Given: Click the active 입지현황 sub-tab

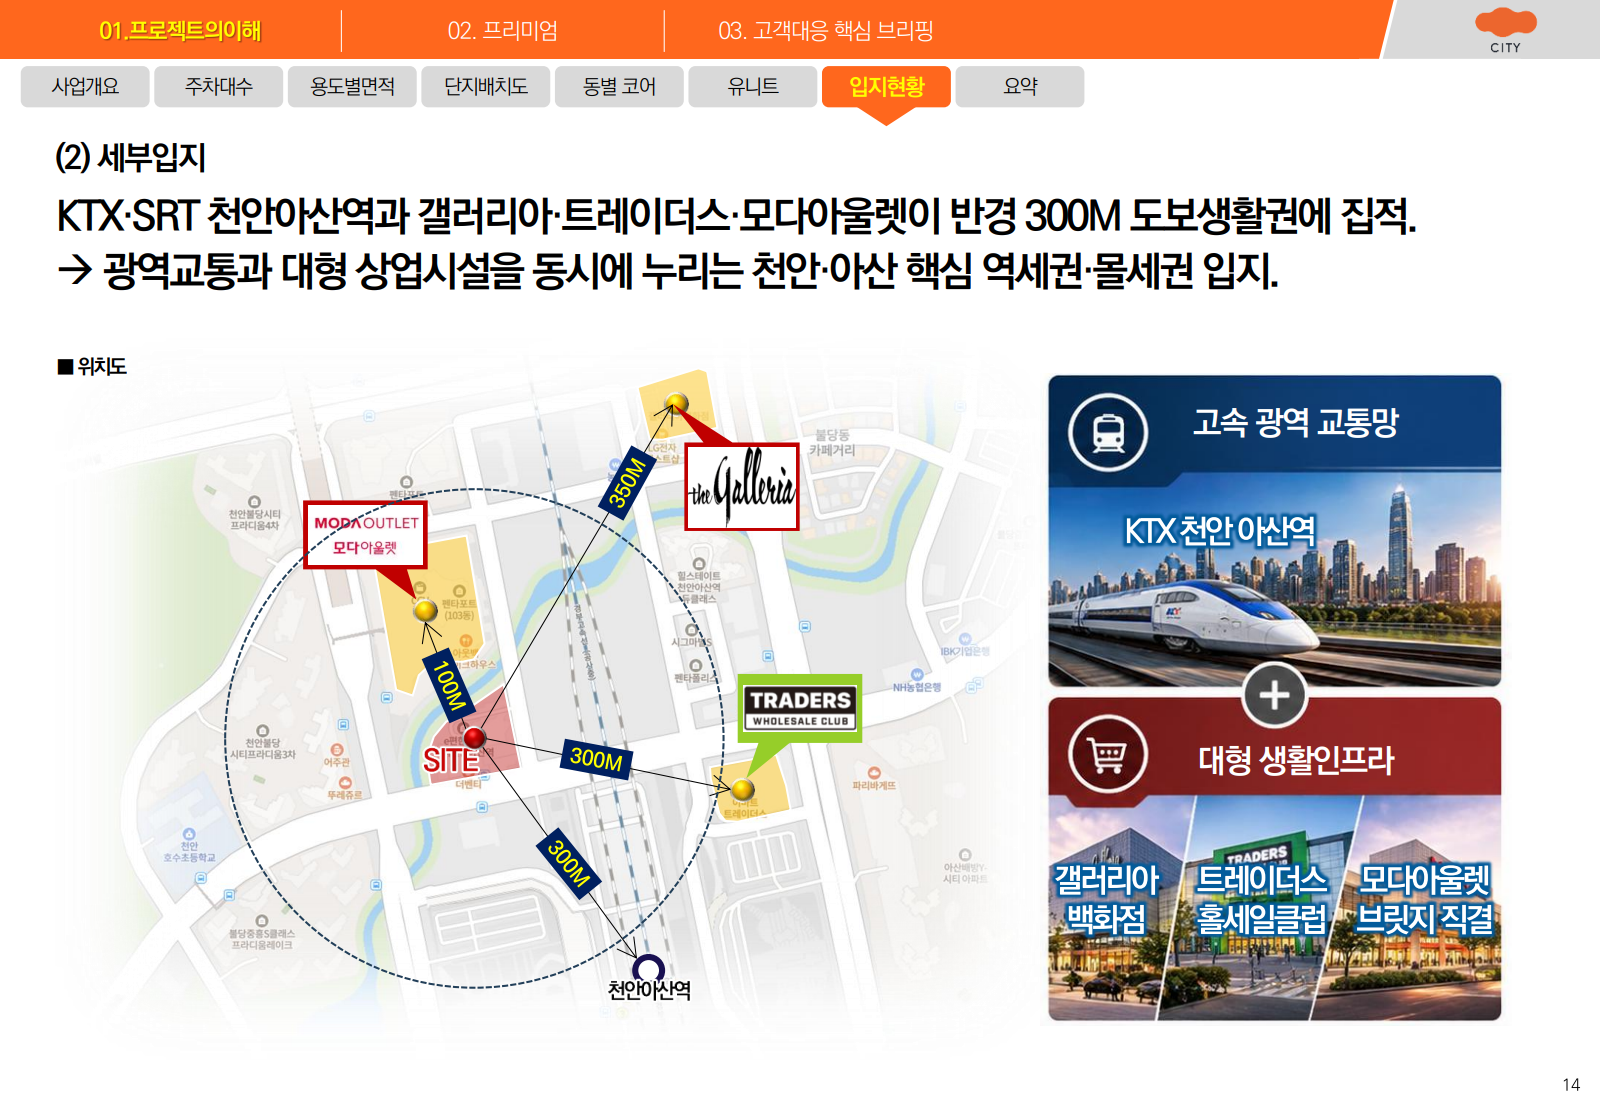Looking at the screenshot, I should (886, 87).
